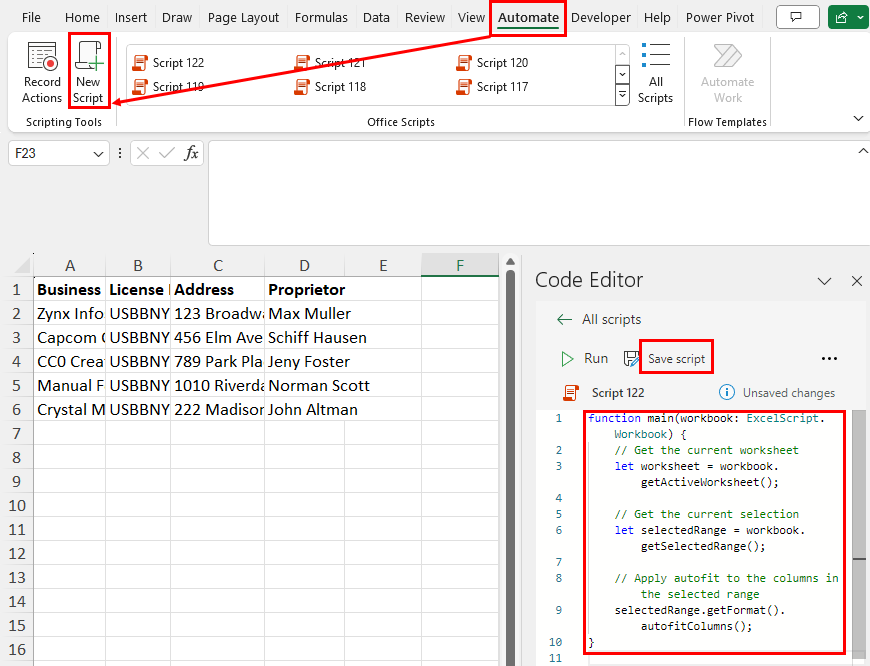Open the Data tab
The image size is (870, 666).
pos(376,18)
